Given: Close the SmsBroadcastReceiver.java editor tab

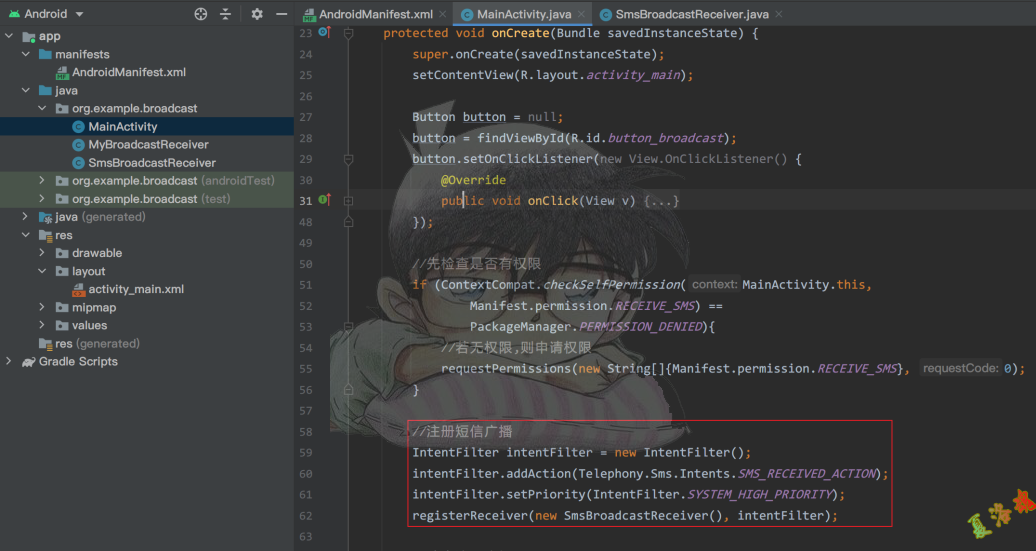Looking at the screenshot, I should click(780, 15).
